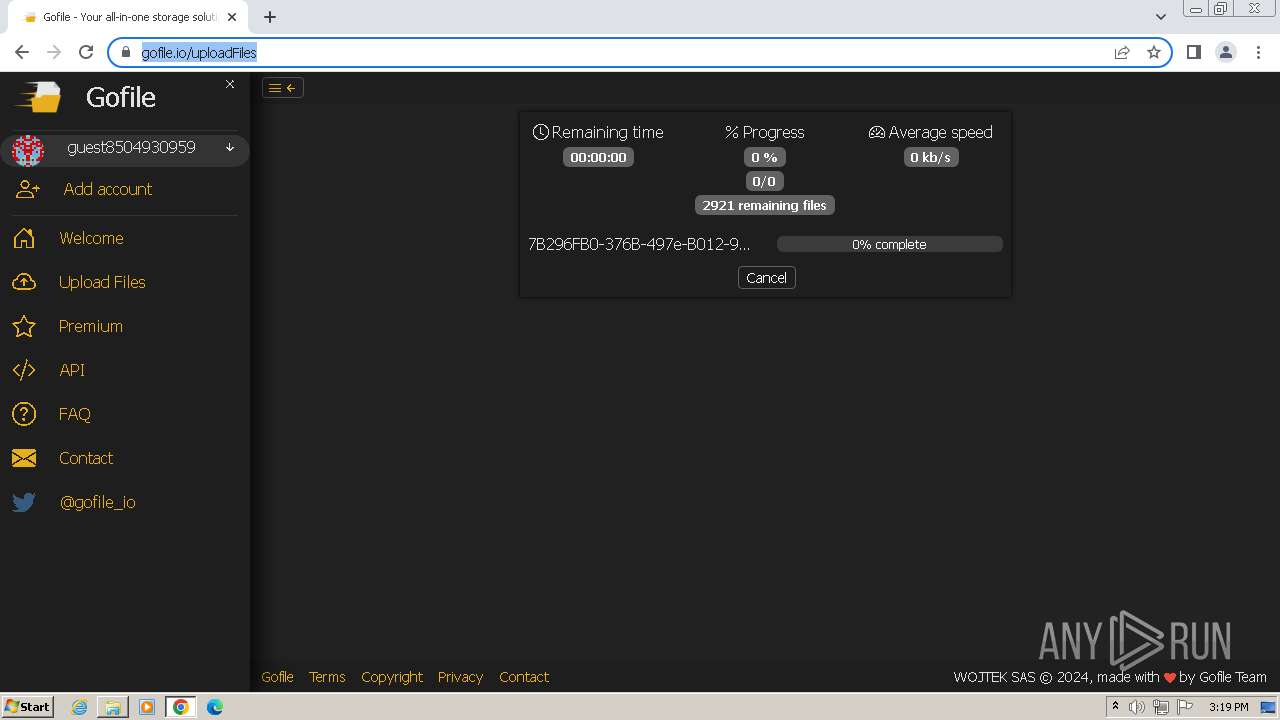Open File Explorer from the taskbar
This screenshot has height=720, width=1280.
pyautogui.click(x=113, y=707)
